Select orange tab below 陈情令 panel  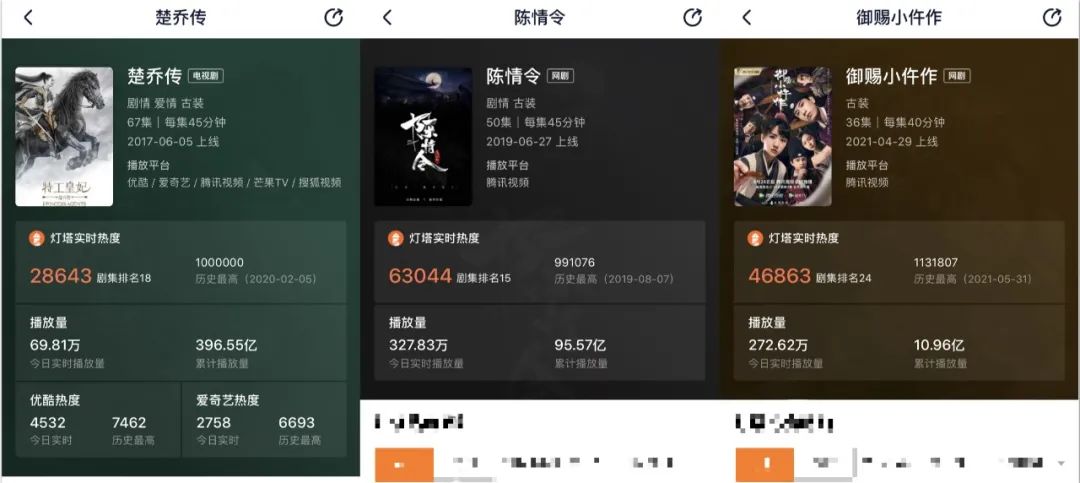pyautogui.click(x=404, y=464)
